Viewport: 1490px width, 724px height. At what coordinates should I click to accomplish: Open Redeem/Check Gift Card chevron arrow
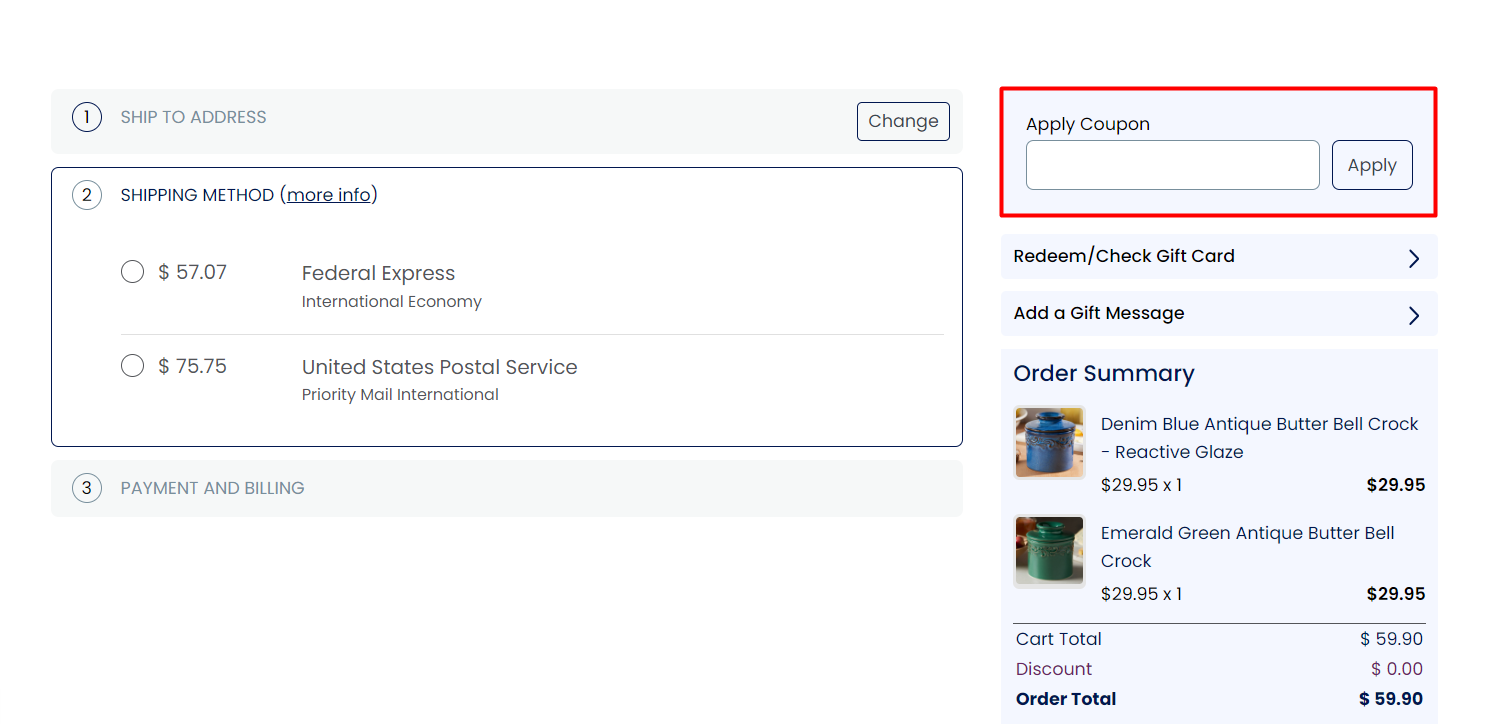tap(1414, 258)
